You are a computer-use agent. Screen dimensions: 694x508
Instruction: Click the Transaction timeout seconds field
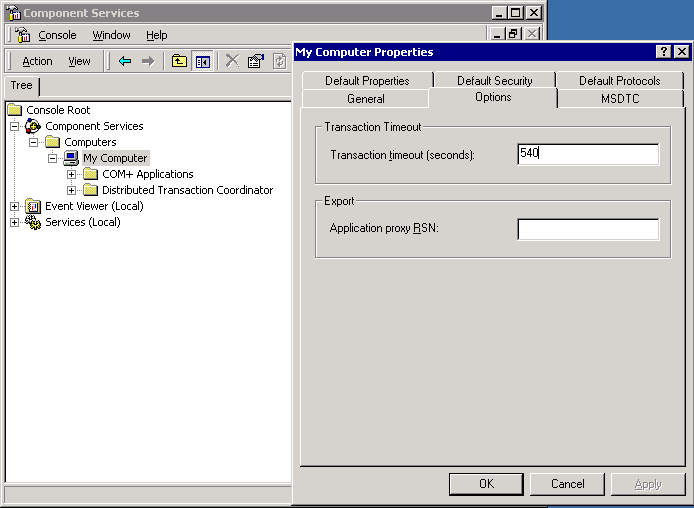tap(588, 154)
